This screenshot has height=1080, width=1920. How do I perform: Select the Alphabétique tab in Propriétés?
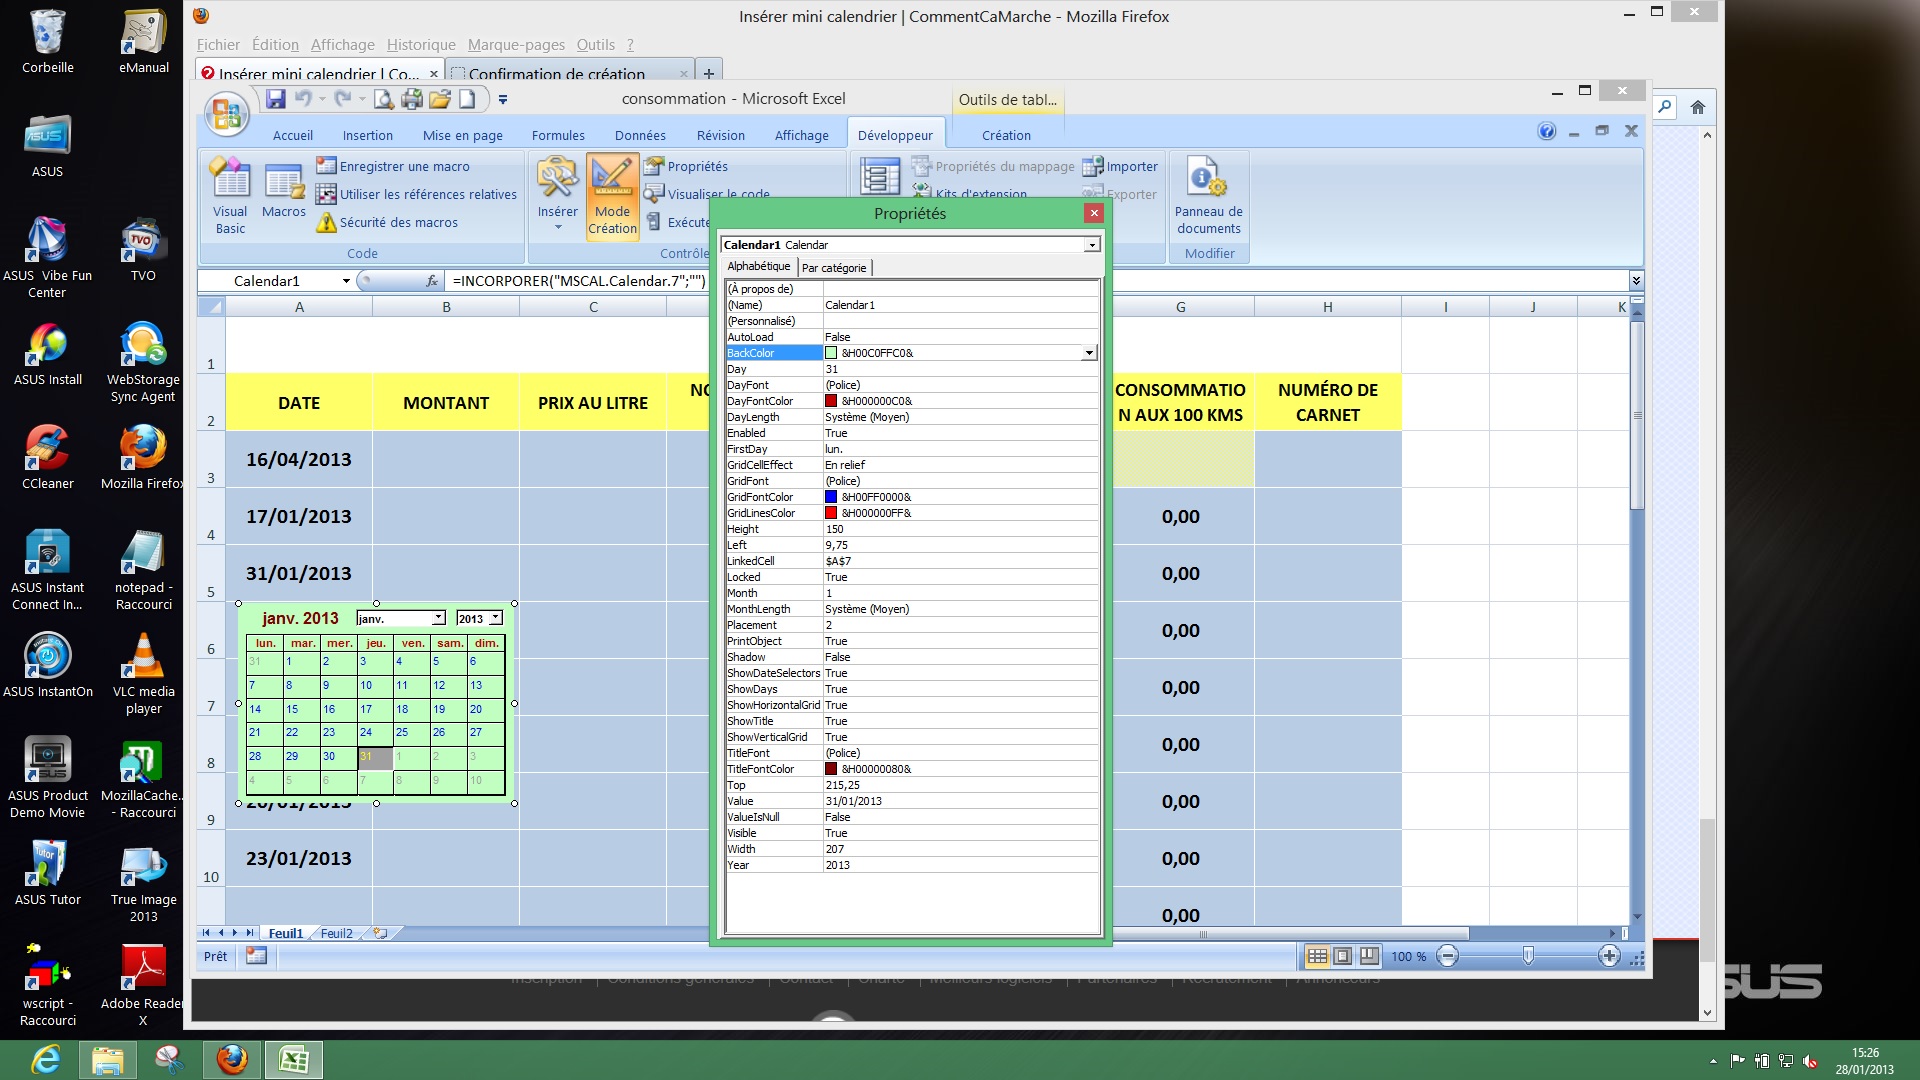coord(758,266)
